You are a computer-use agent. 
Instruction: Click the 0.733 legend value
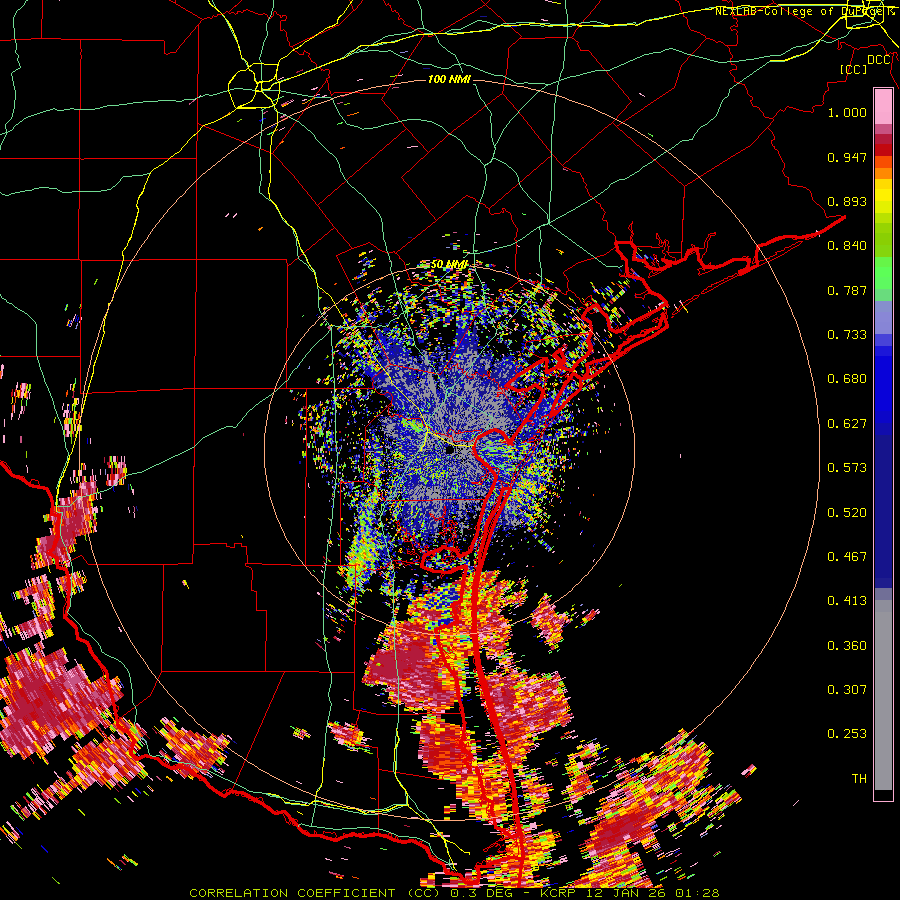[x=847, y=335]
